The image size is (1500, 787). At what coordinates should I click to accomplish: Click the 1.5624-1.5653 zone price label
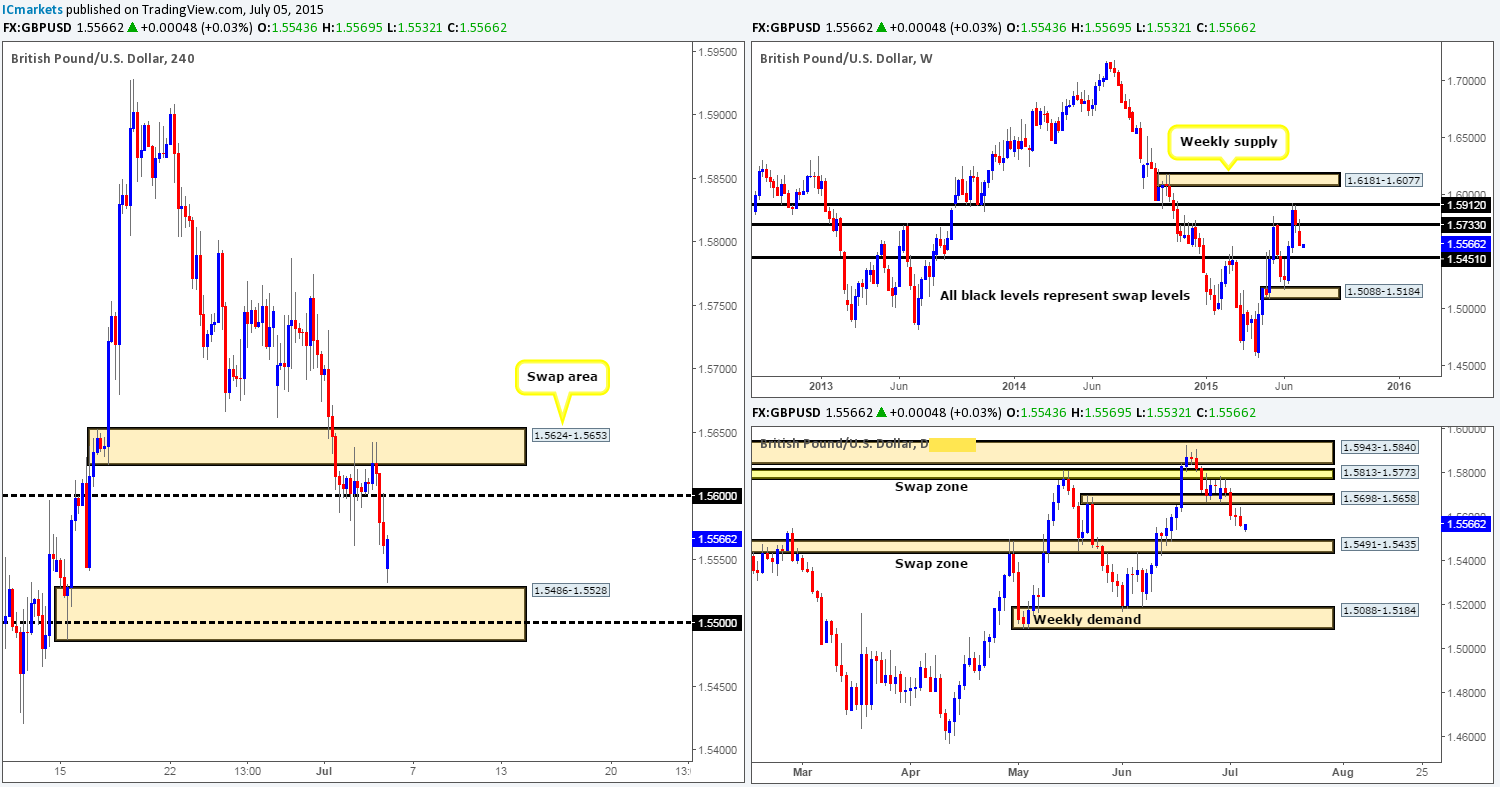(x=570, y=436)
